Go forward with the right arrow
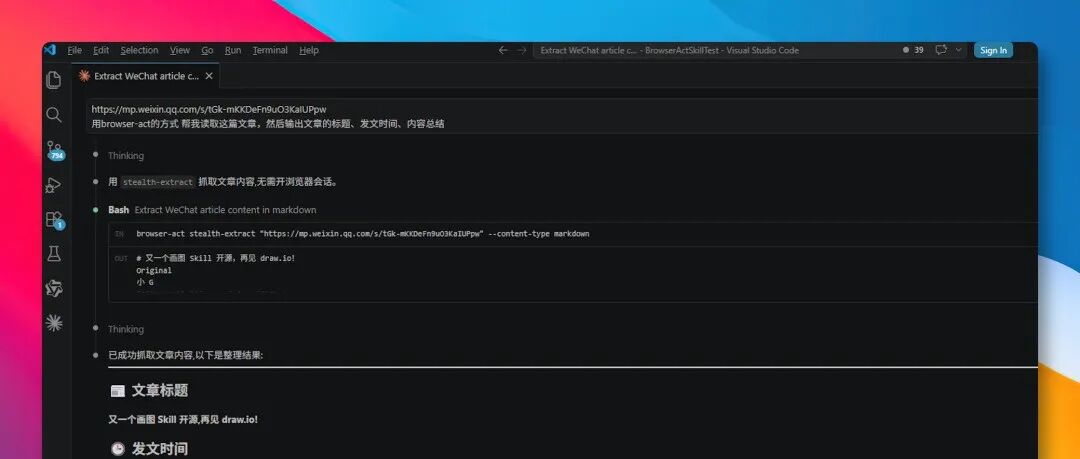The image size is (1080, 459). pos(521,50)
